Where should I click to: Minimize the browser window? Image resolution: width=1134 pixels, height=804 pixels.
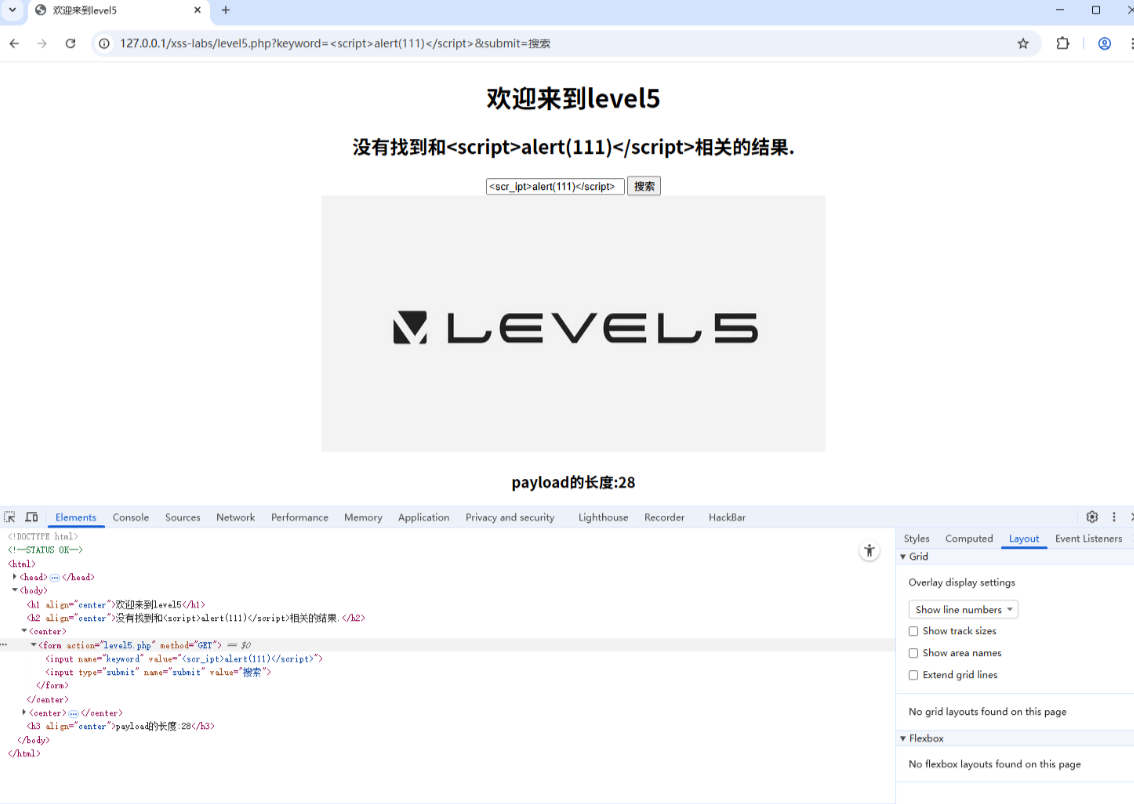[1060, 10]
